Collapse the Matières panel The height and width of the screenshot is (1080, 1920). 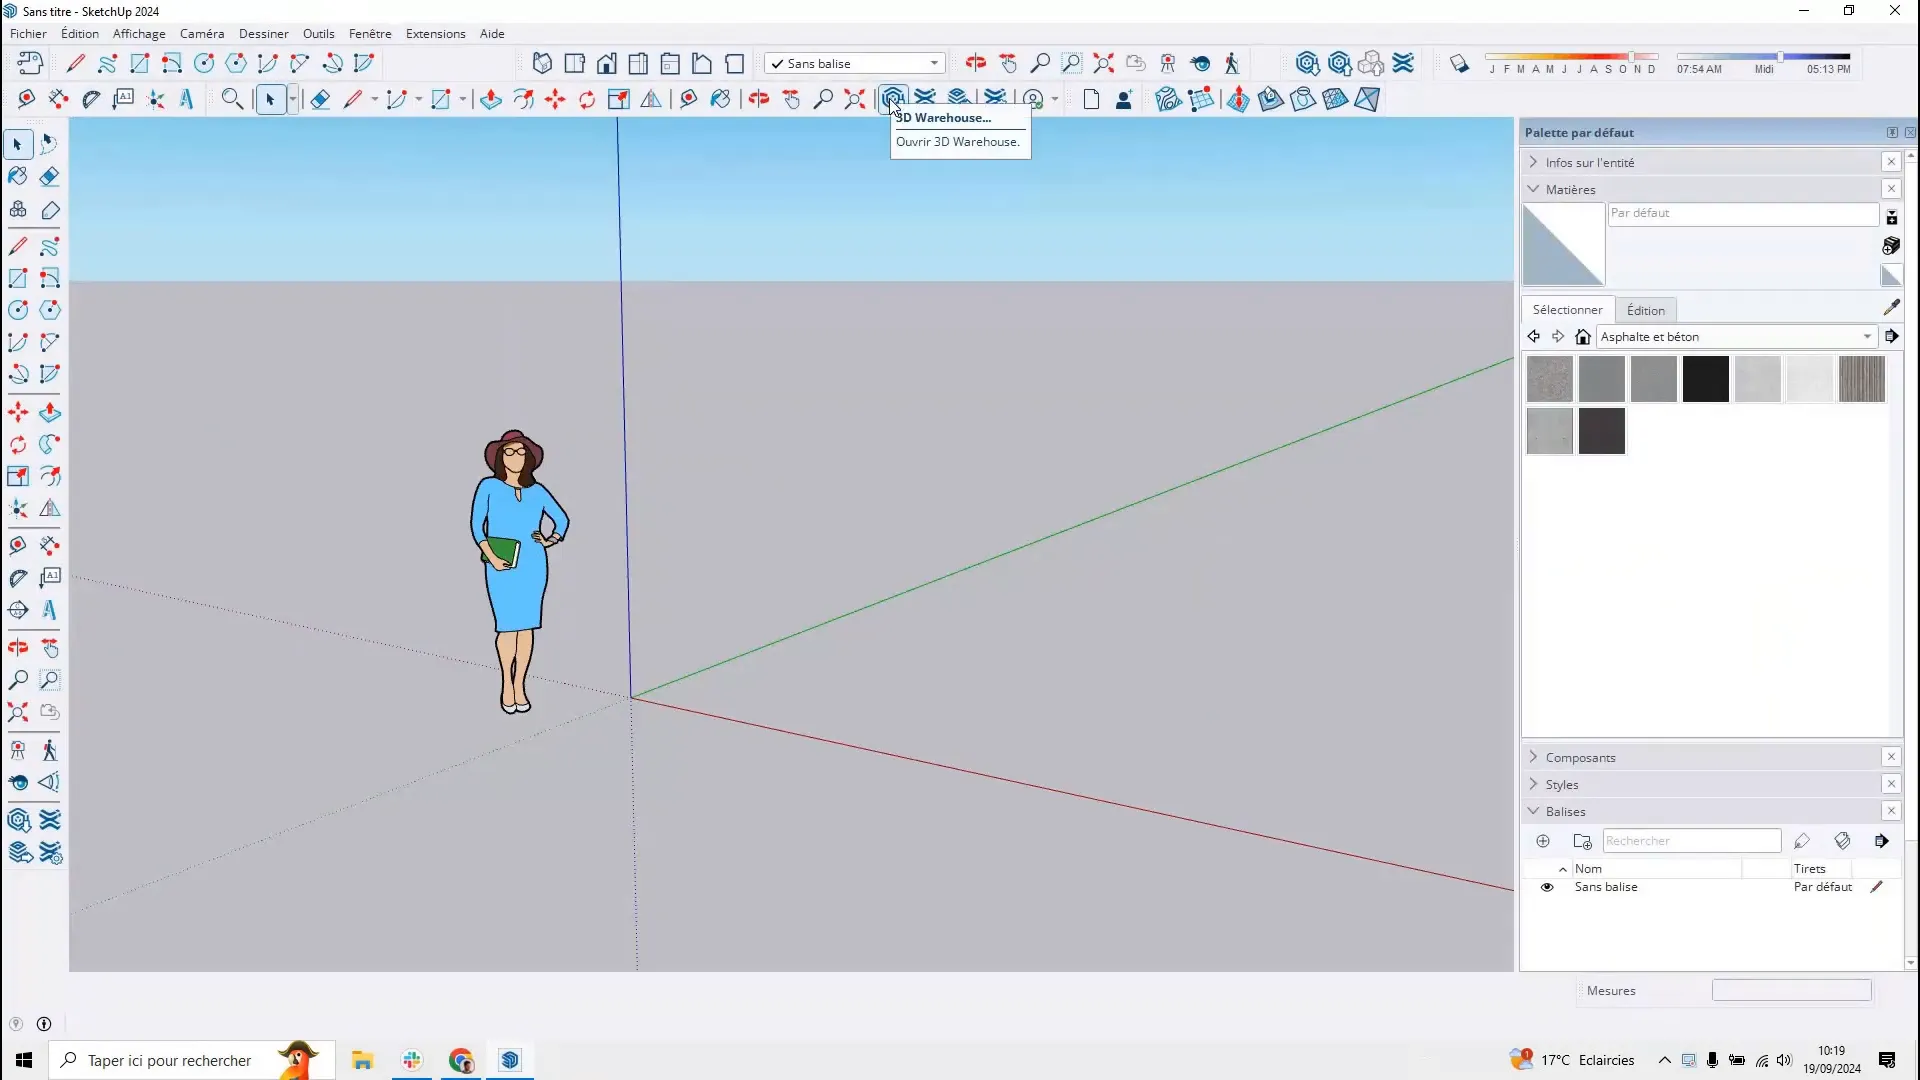(1533, 189)
